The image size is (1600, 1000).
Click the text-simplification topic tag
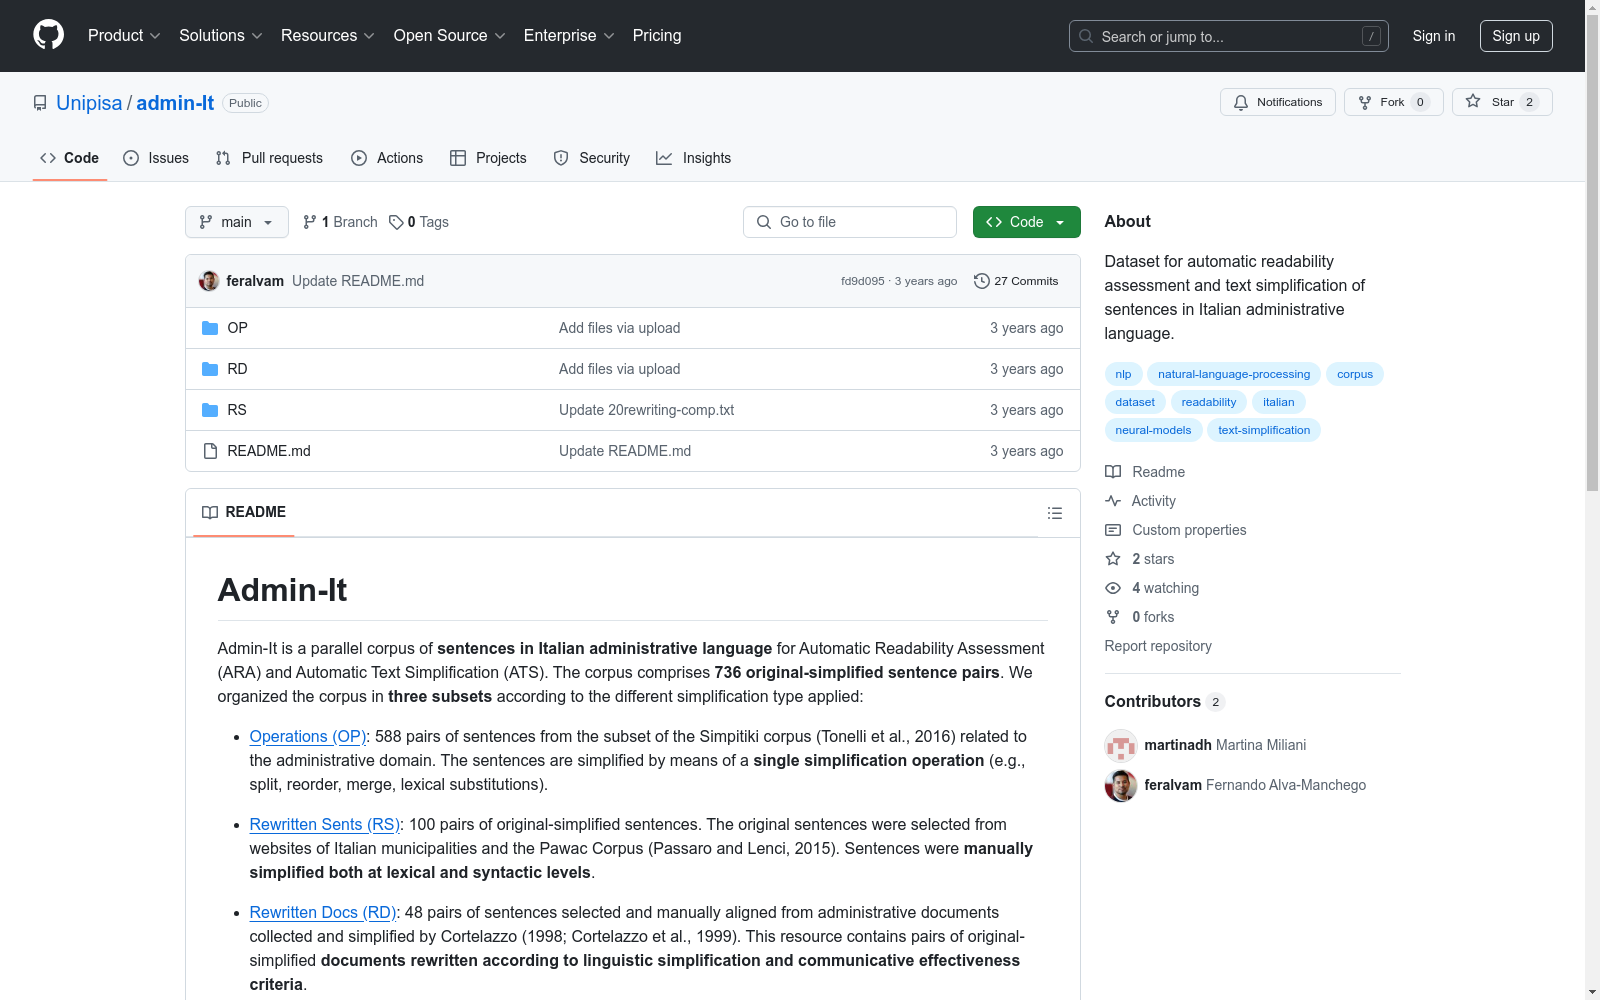(1264, 430)
